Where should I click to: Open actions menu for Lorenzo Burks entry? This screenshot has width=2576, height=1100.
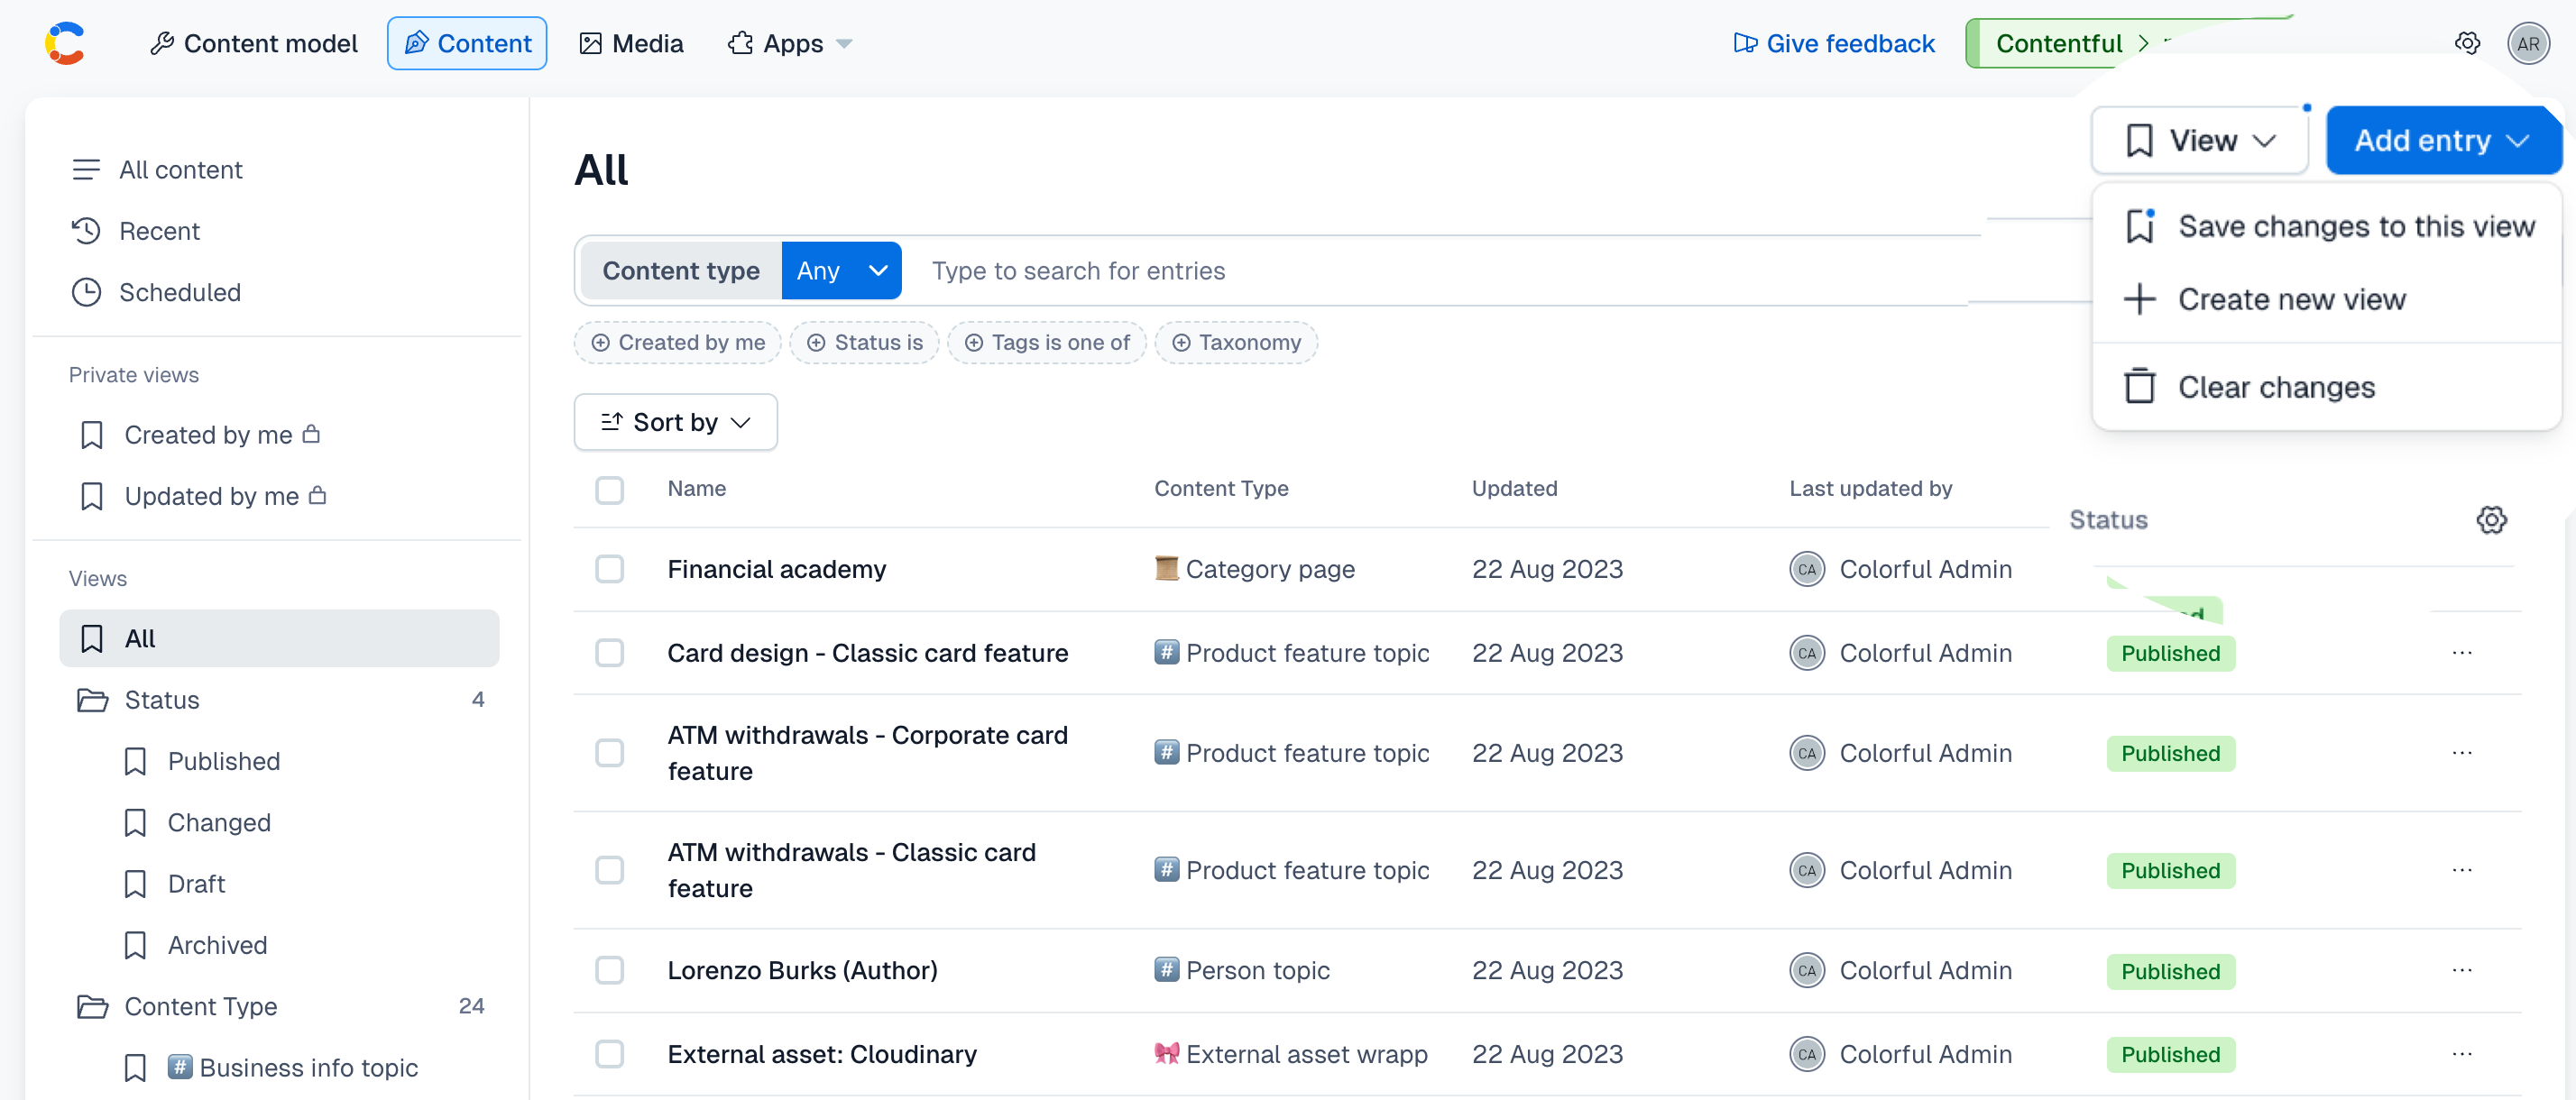point(2461,970)
